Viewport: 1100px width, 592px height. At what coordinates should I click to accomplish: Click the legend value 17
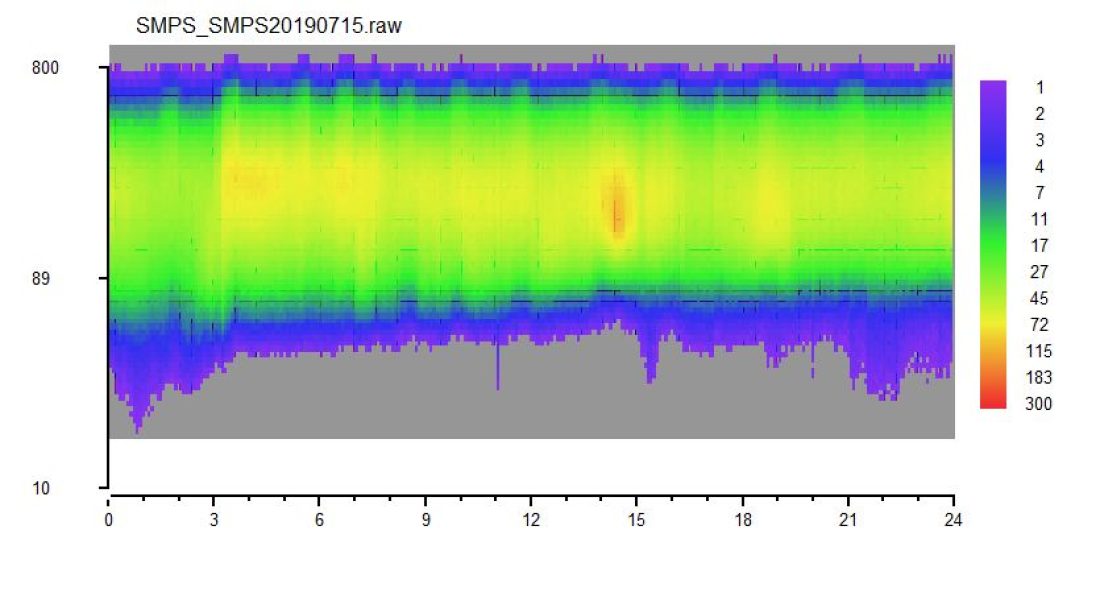tap(1040, 245)
